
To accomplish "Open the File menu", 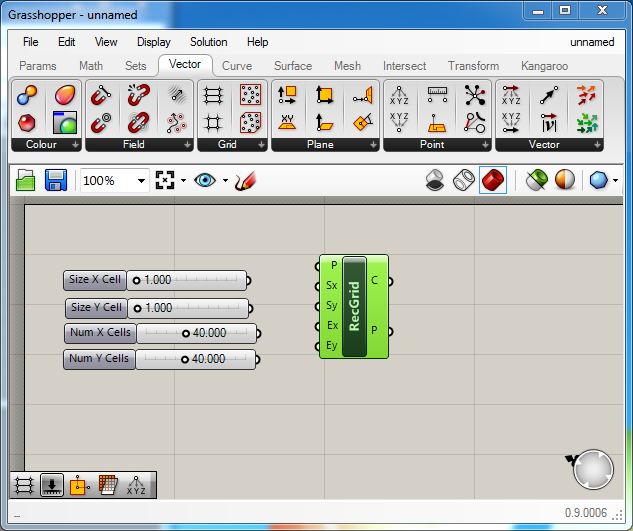I will pos(31,42).
